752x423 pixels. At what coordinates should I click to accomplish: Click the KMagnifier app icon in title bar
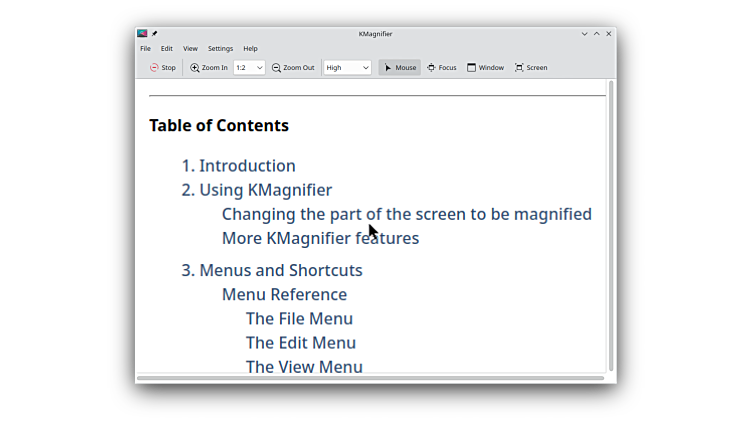[142, 34]
